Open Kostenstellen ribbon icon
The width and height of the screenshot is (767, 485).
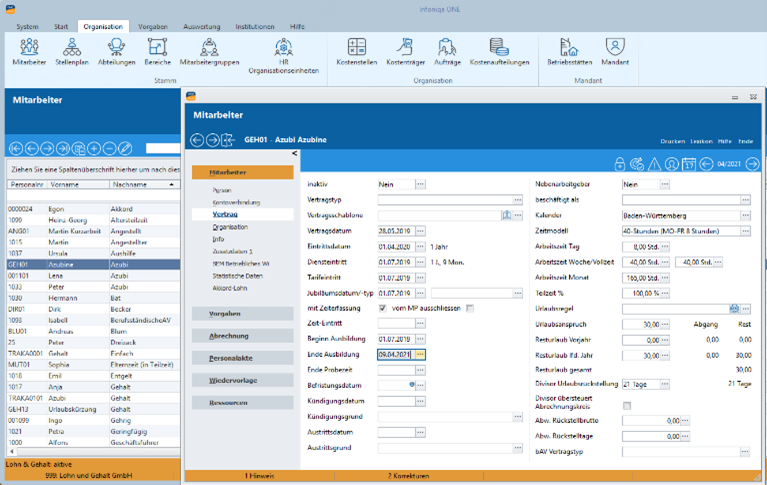[x=357, y=52]
